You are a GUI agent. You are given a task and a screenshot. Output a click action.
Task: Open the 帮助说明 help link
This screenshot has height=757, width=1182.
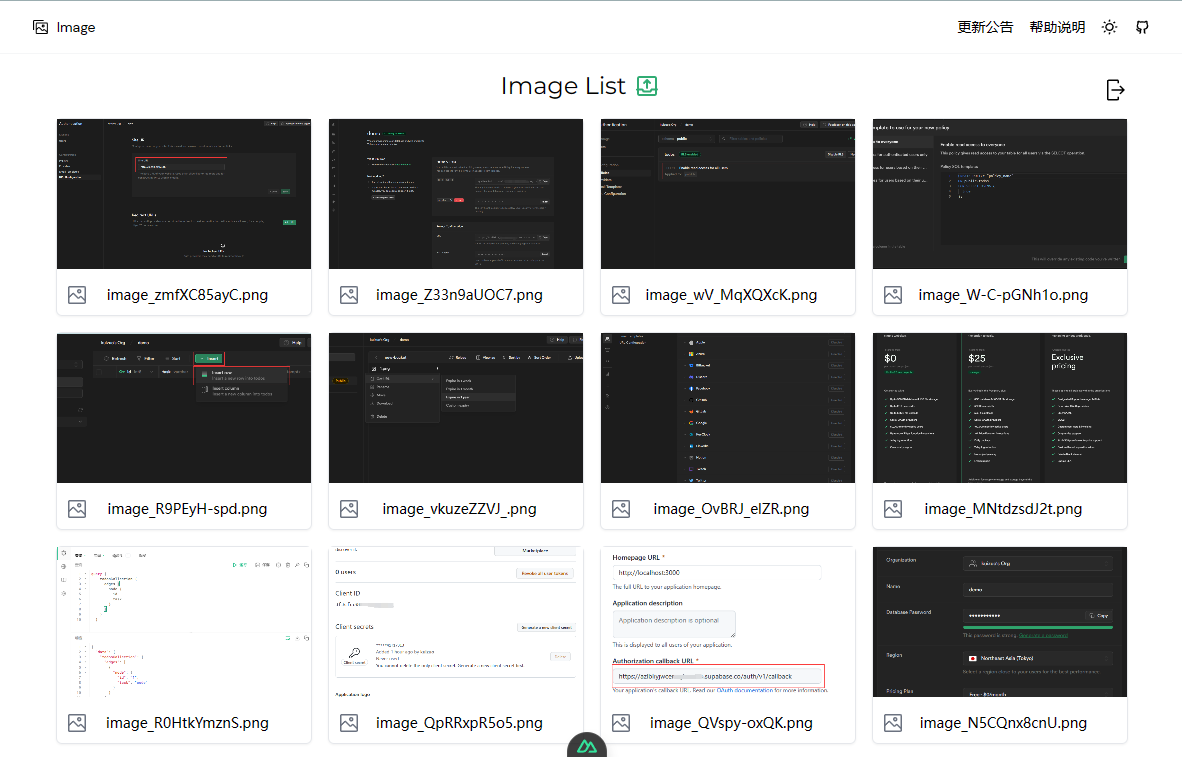tap(1057, 27)
